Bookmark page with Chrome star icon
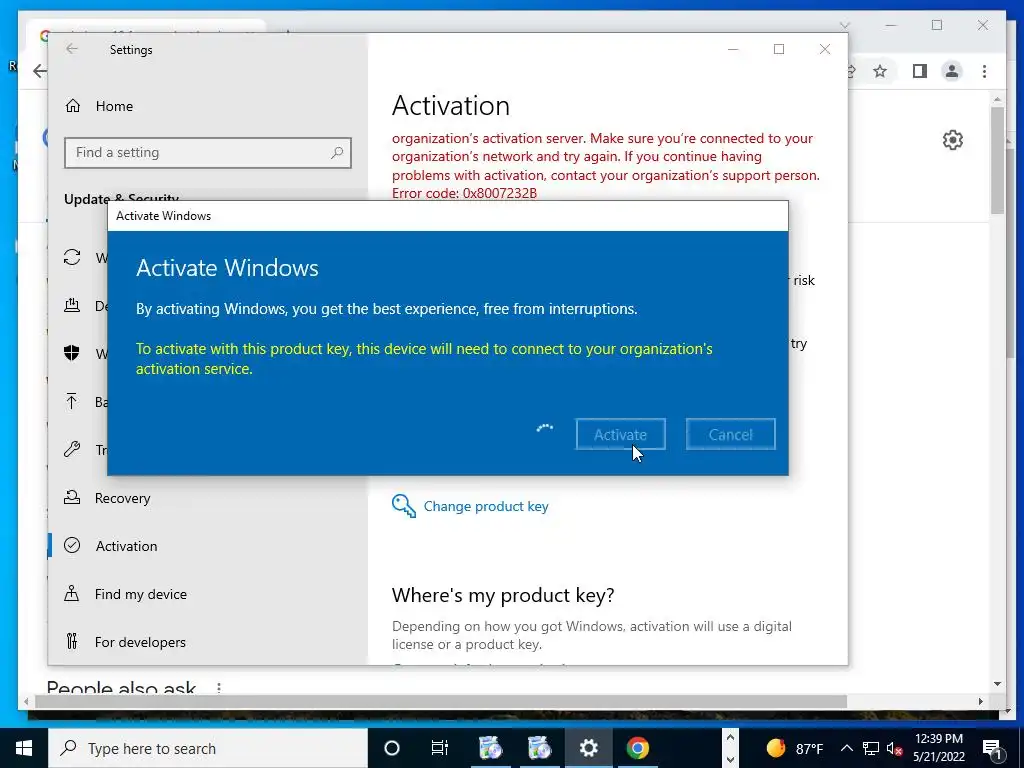The image size is (1024, 768). 880,71
